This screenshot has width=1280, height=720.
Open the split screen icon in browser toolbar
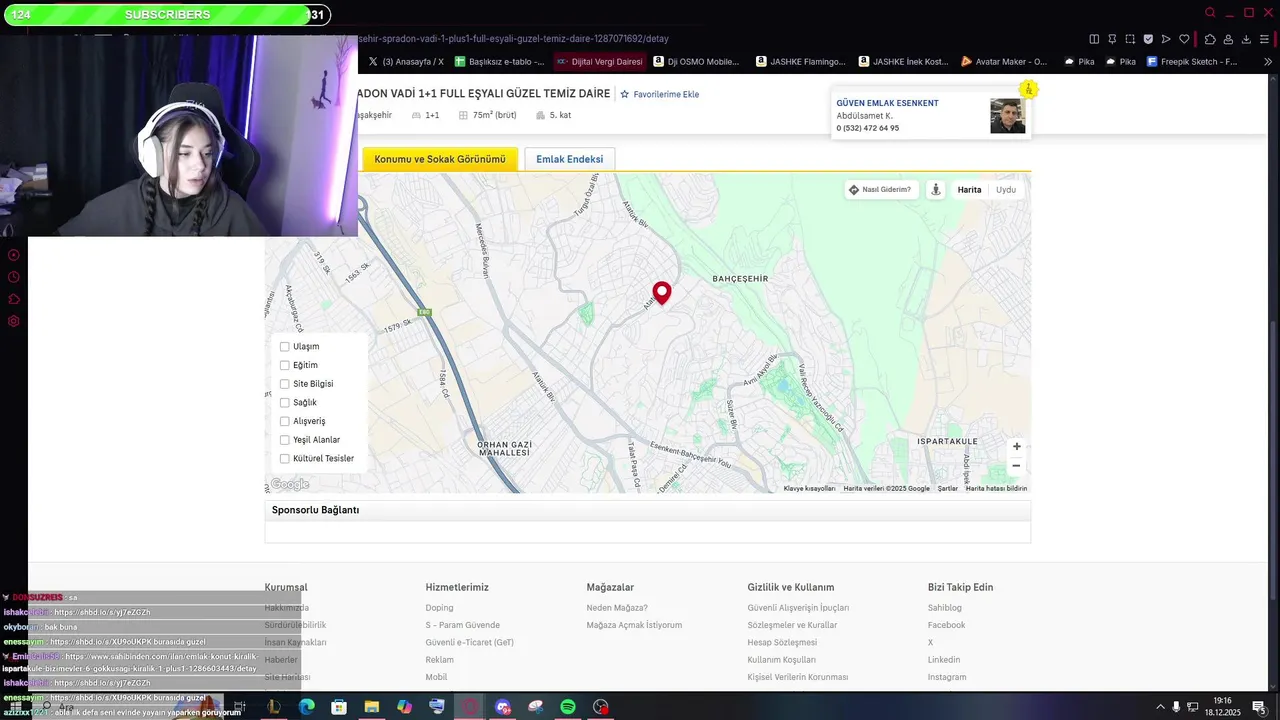[1094, 39]
